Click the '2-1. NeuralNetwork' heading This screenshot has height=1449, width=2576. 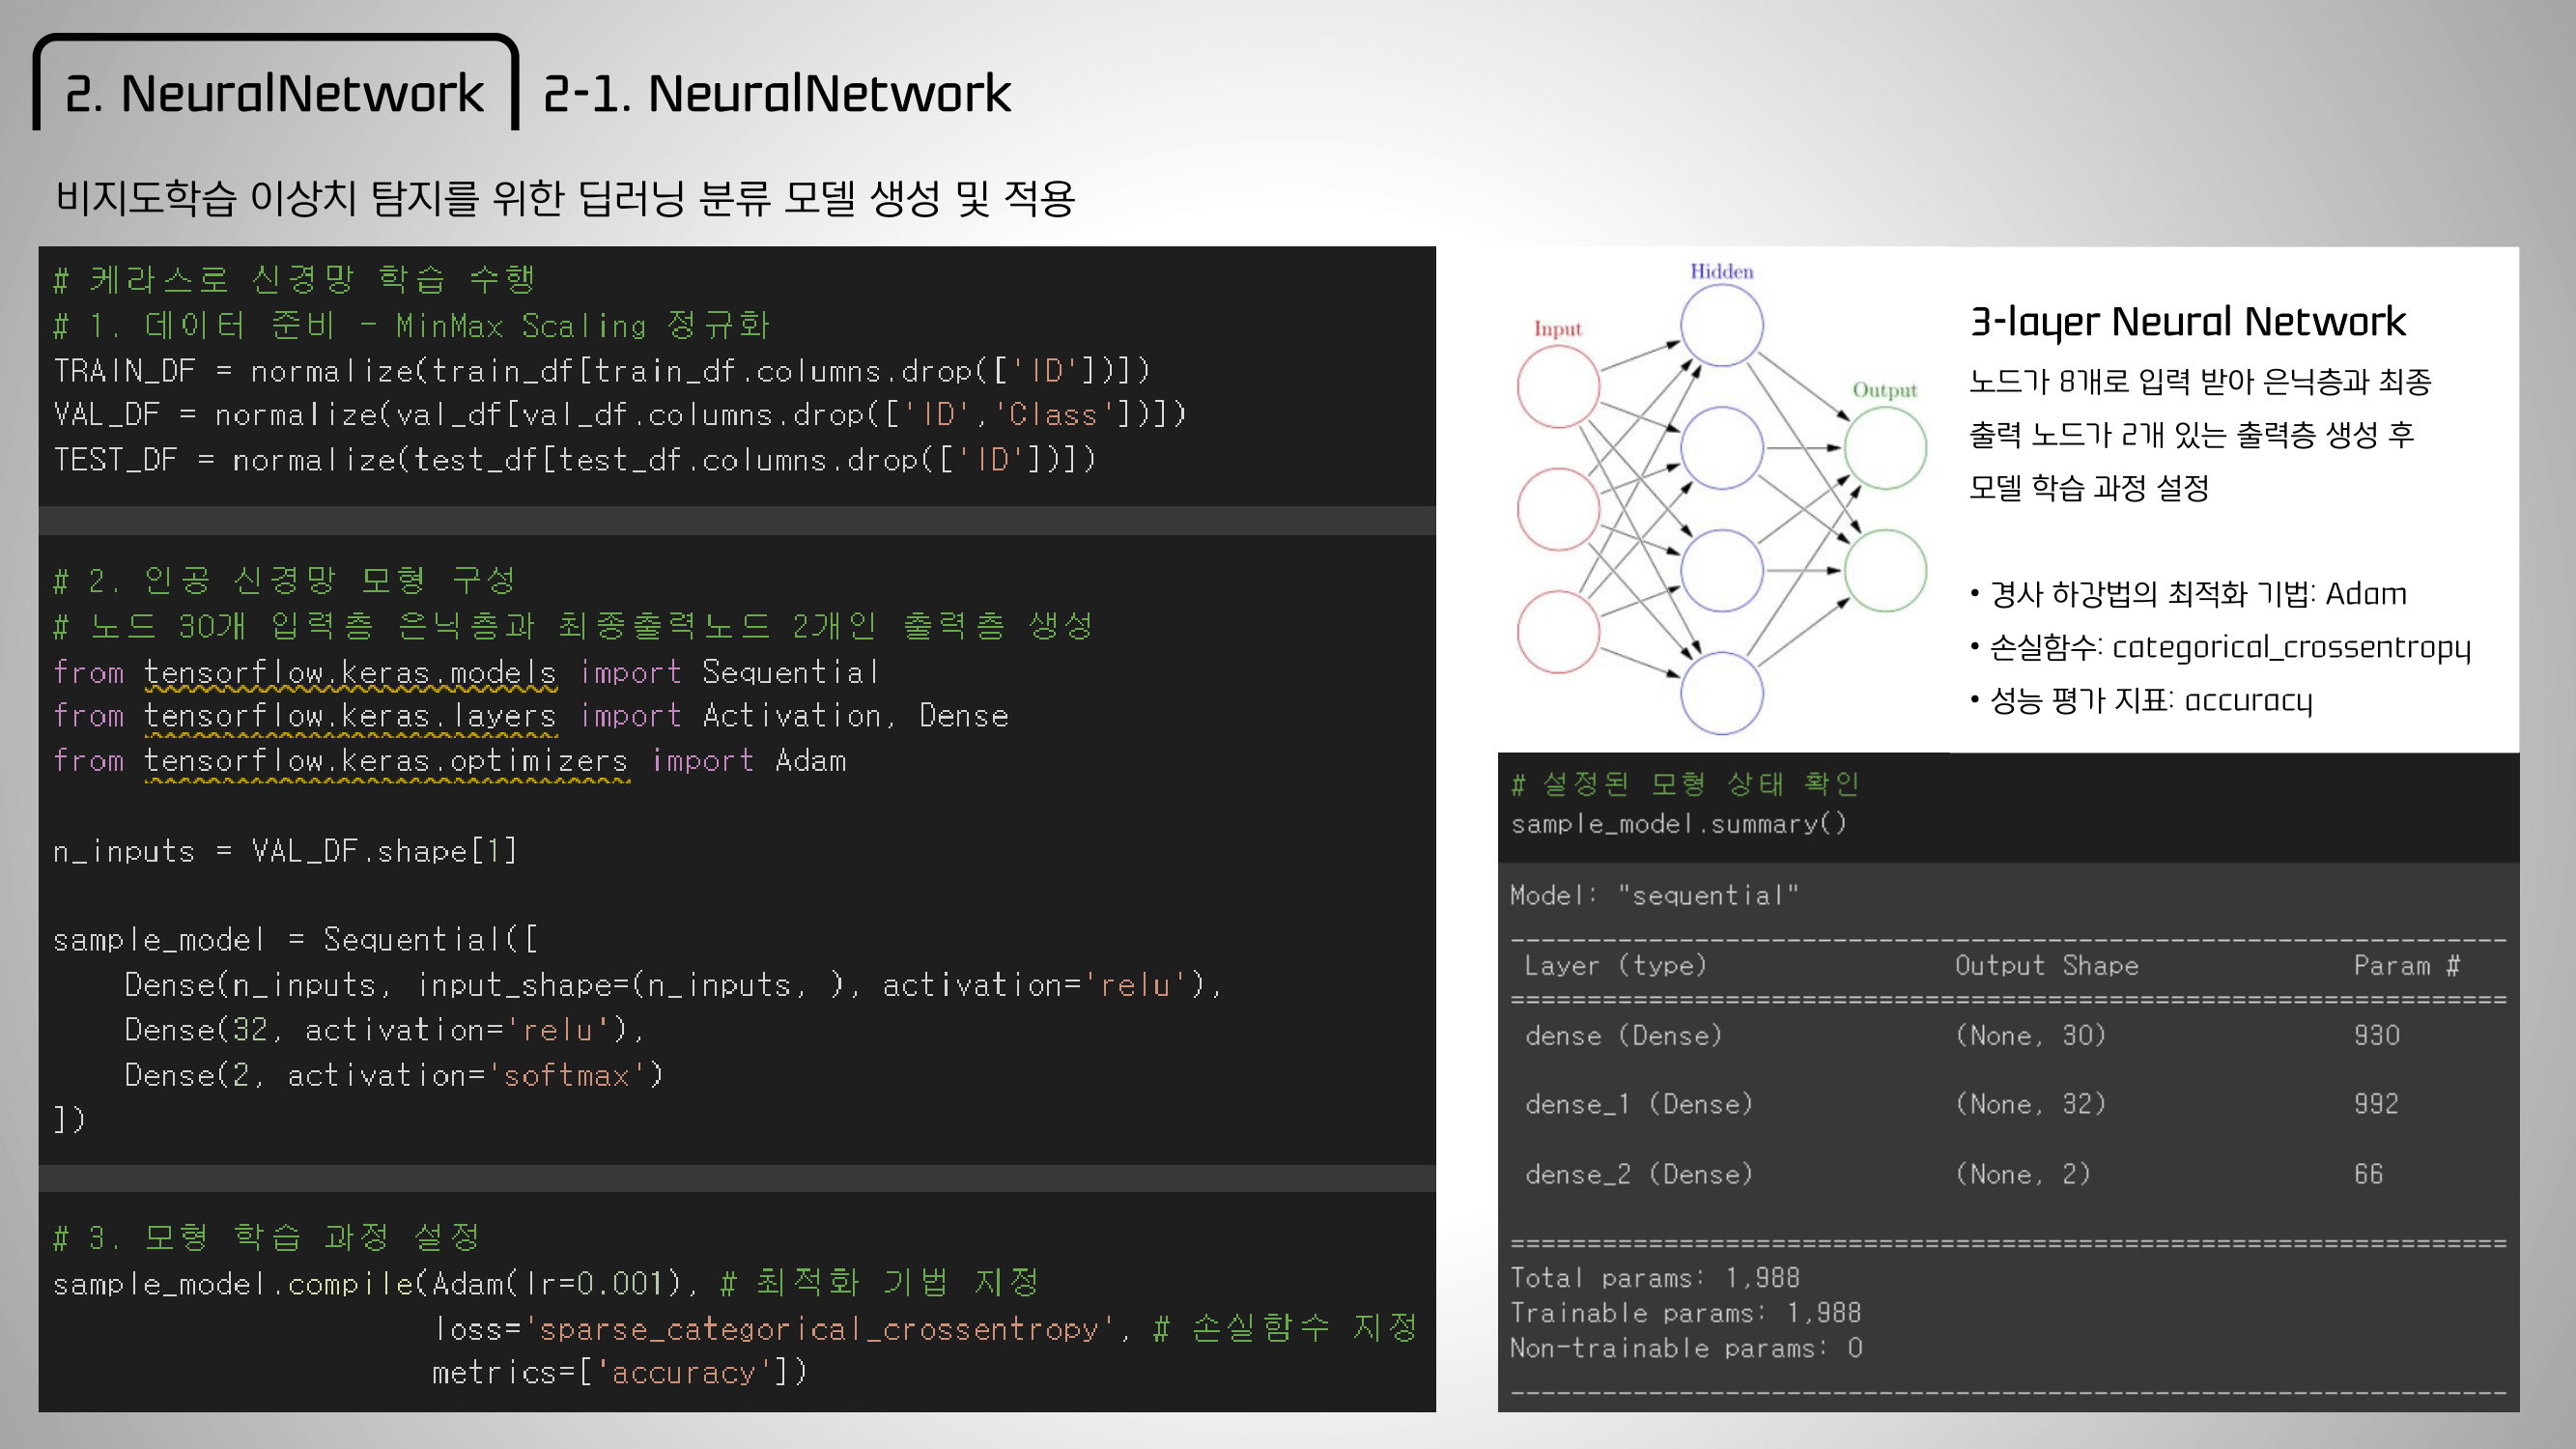[x=777, y=94]
